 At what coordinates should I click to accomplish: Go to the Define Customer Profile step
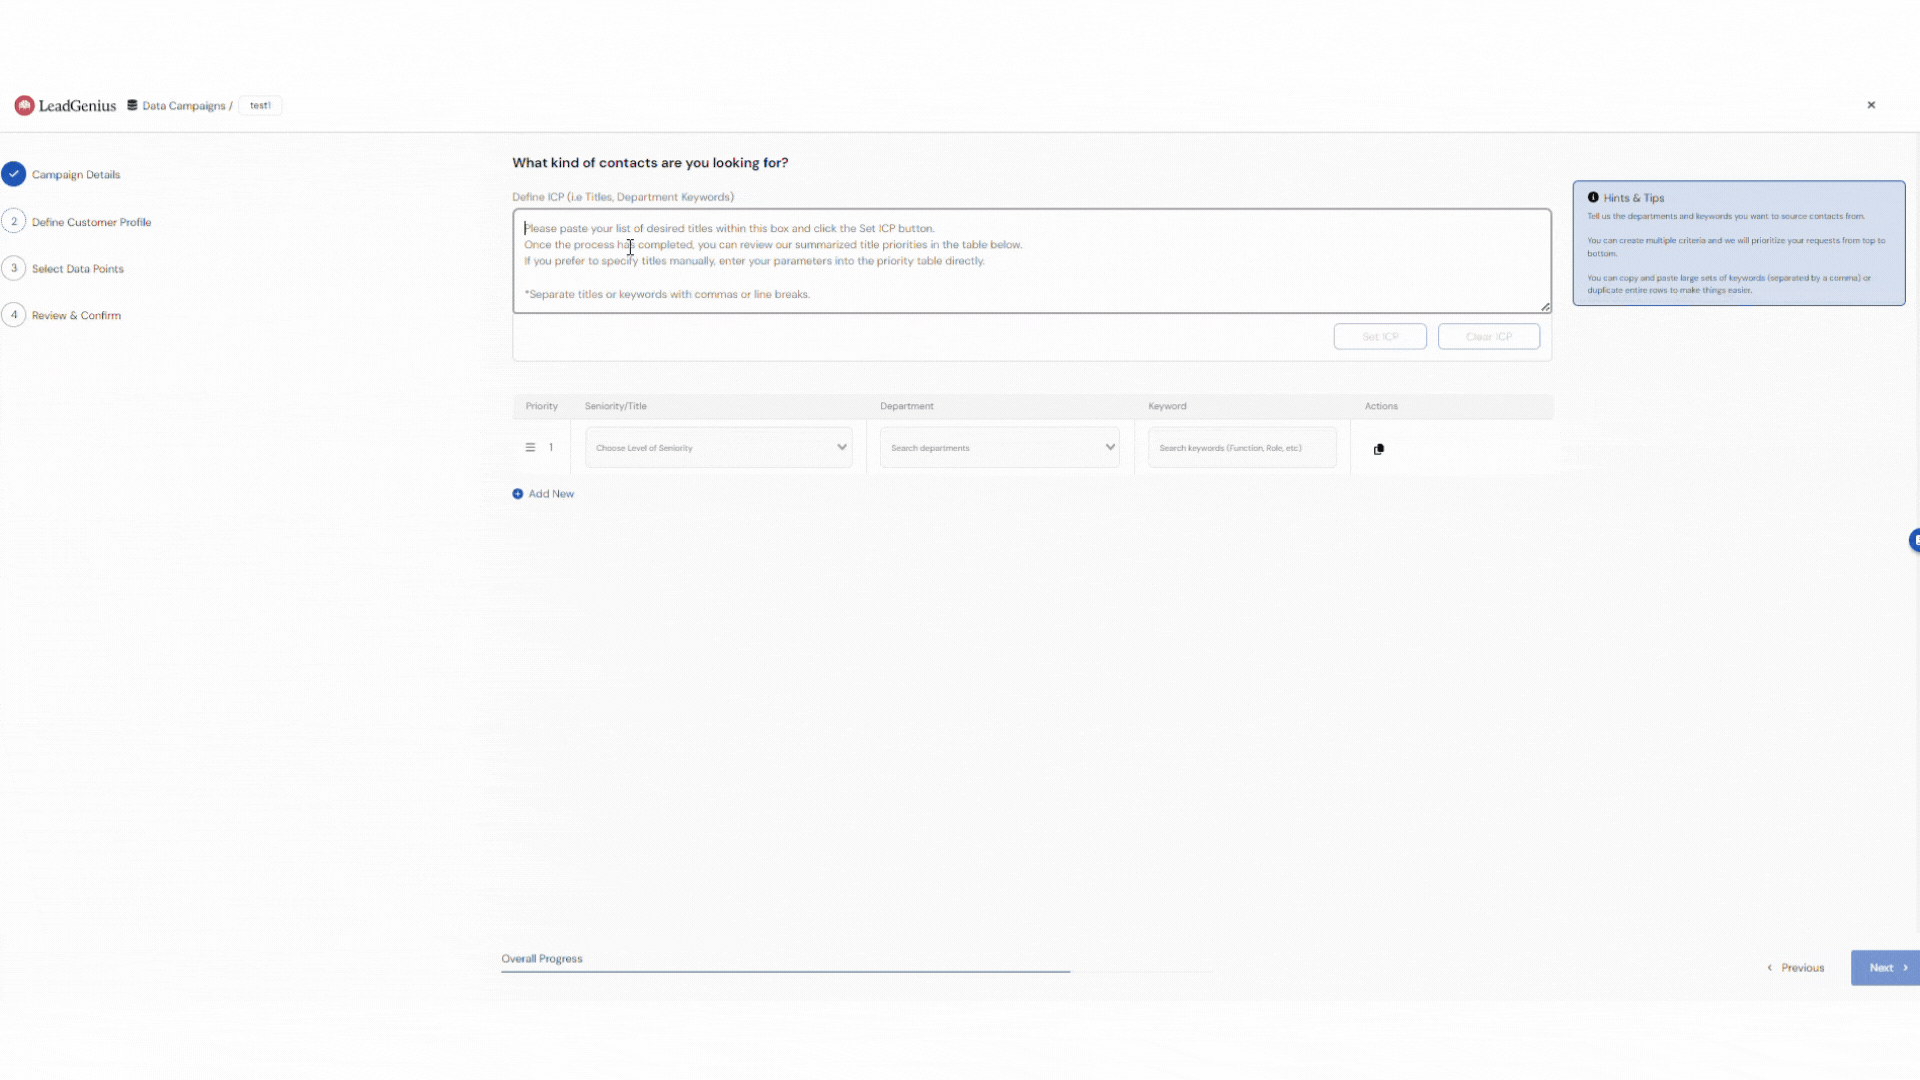(91, 222)
